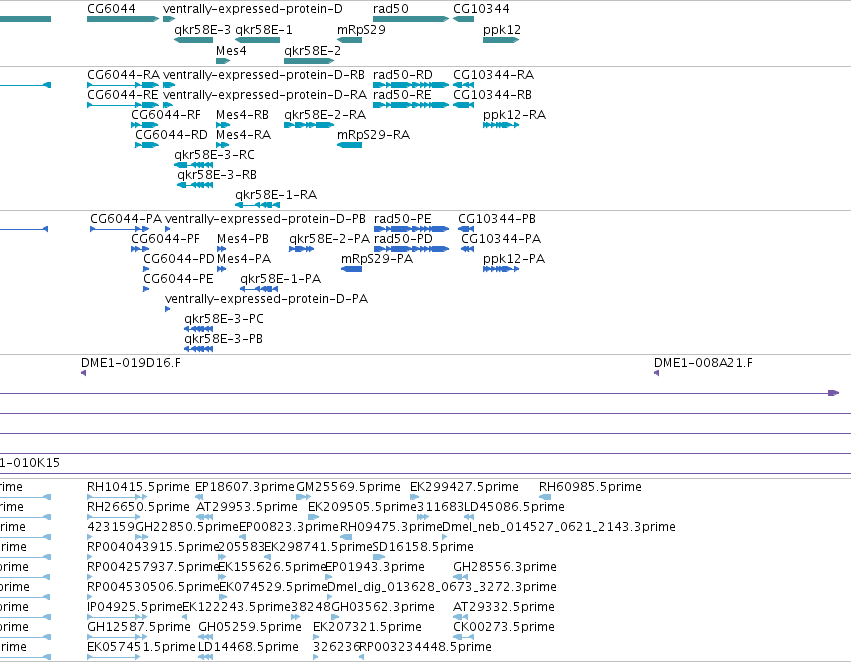Click the qkr58E-3-PB protein glyph
The height and width of the screenshot is (662, 851).
point(198,349)
